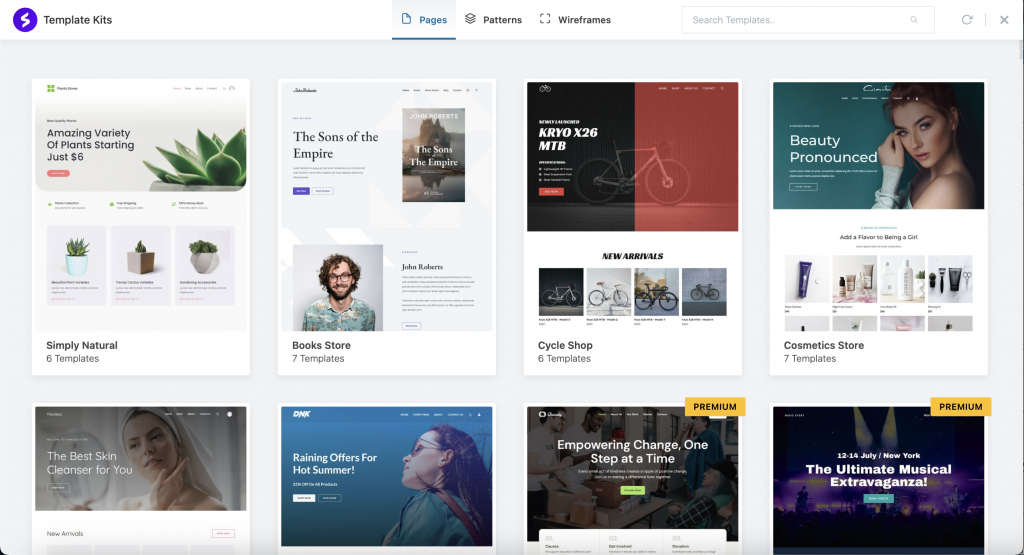
Task: Click the page scrollbar on the right
Action: [x=1021, y=49]
